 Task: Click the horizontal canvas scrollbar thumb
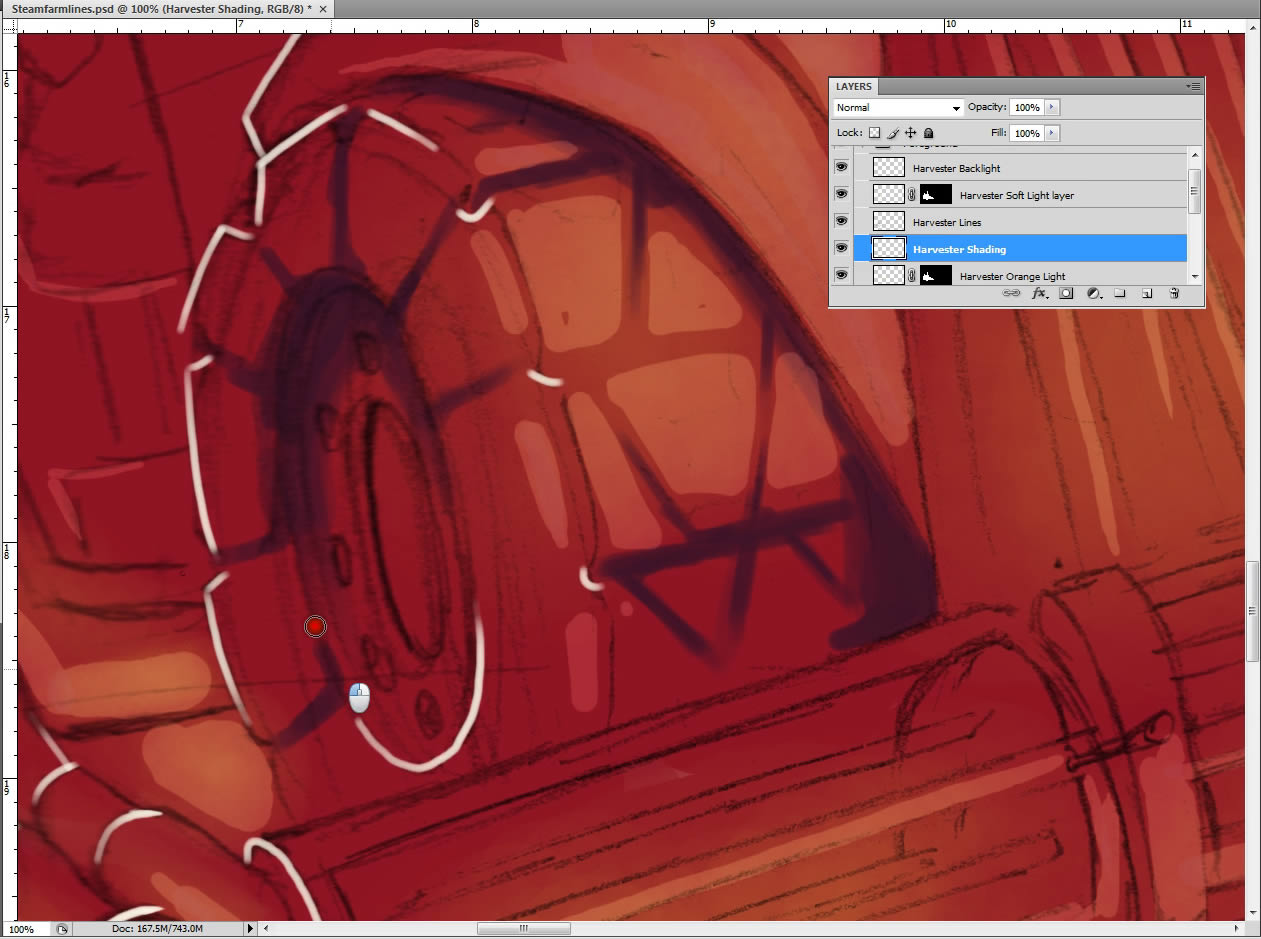(x=523, y=929)
